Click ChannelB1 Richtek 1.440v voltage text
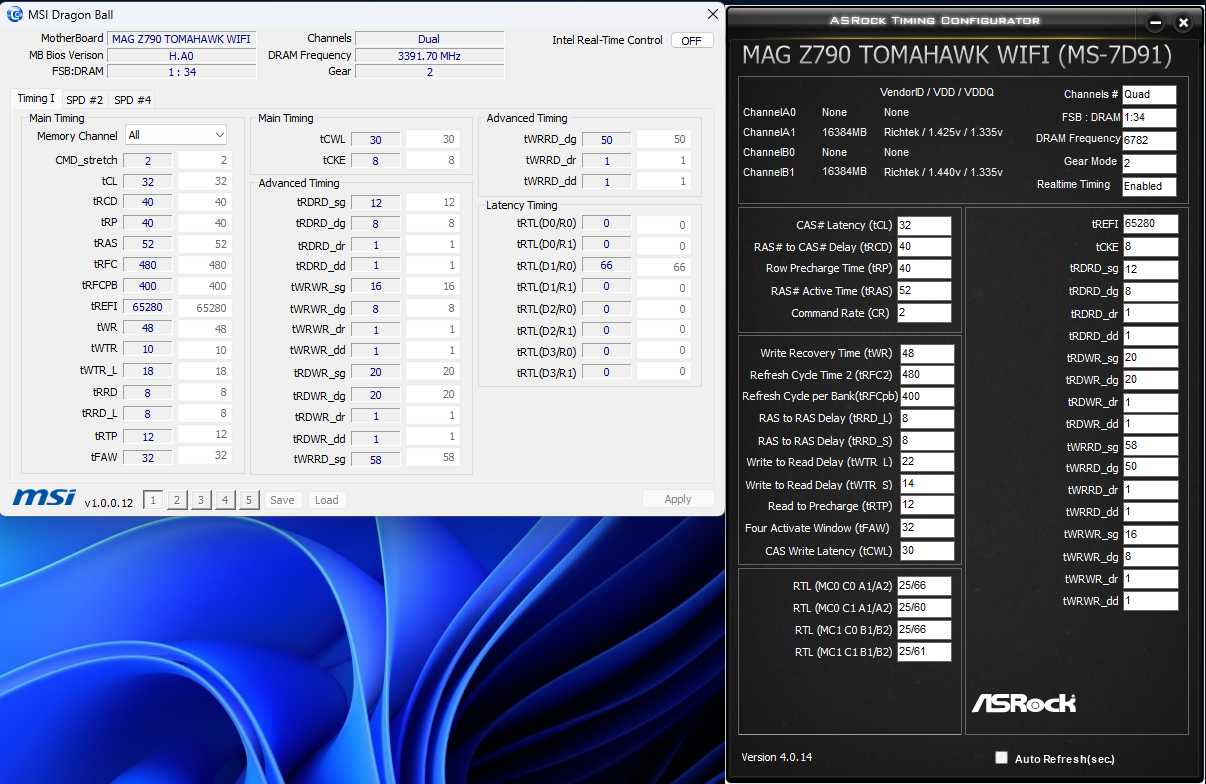Viewport: 1206px width, 784px height. click(943, 173)
